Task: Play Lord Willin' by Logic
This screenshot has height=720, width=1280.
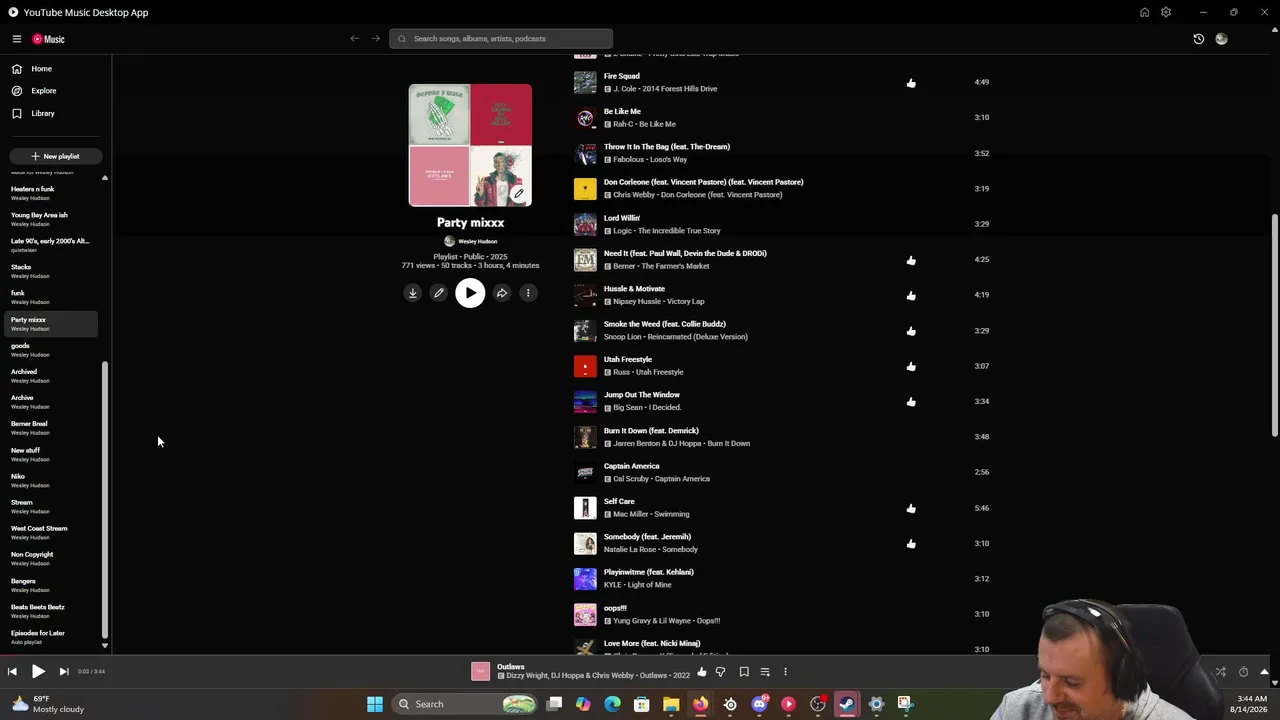Action: [585, 224]
